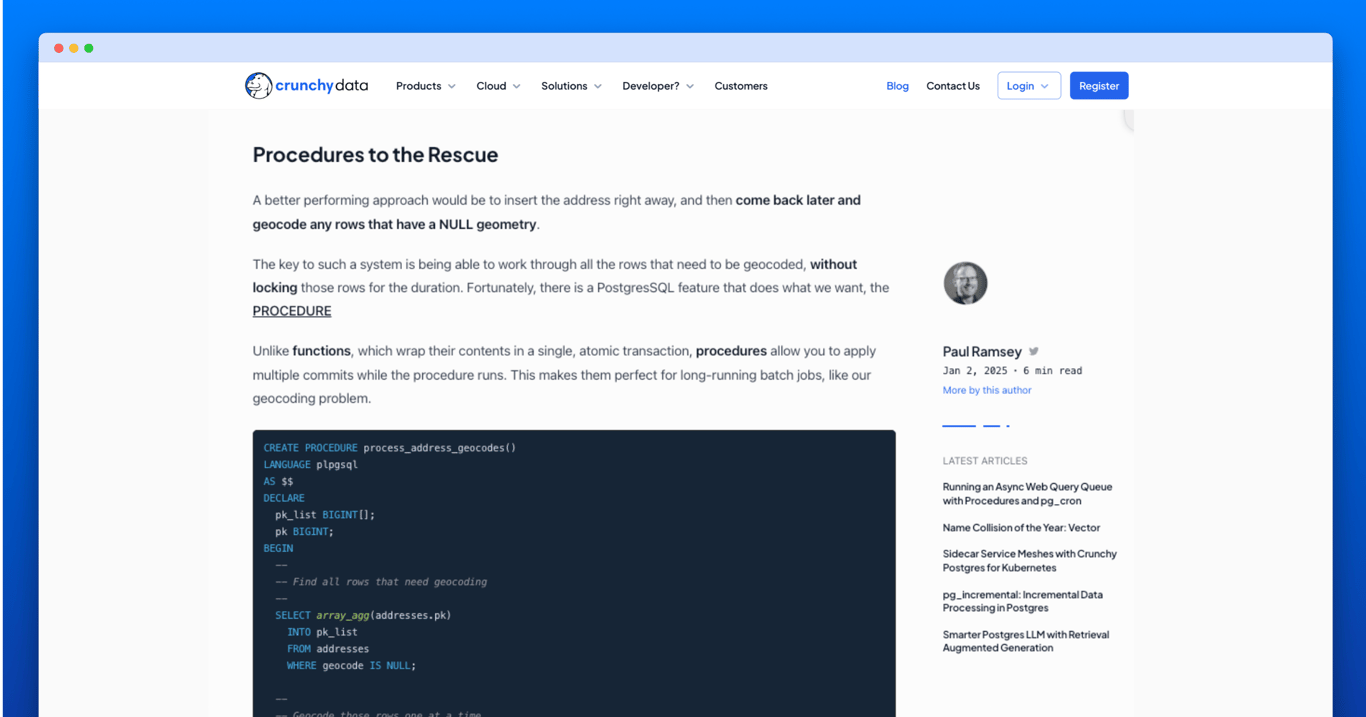1366x717 pixels.
Task: Open Name Collision of the Year: Vector article
Action: (1021, 527)
